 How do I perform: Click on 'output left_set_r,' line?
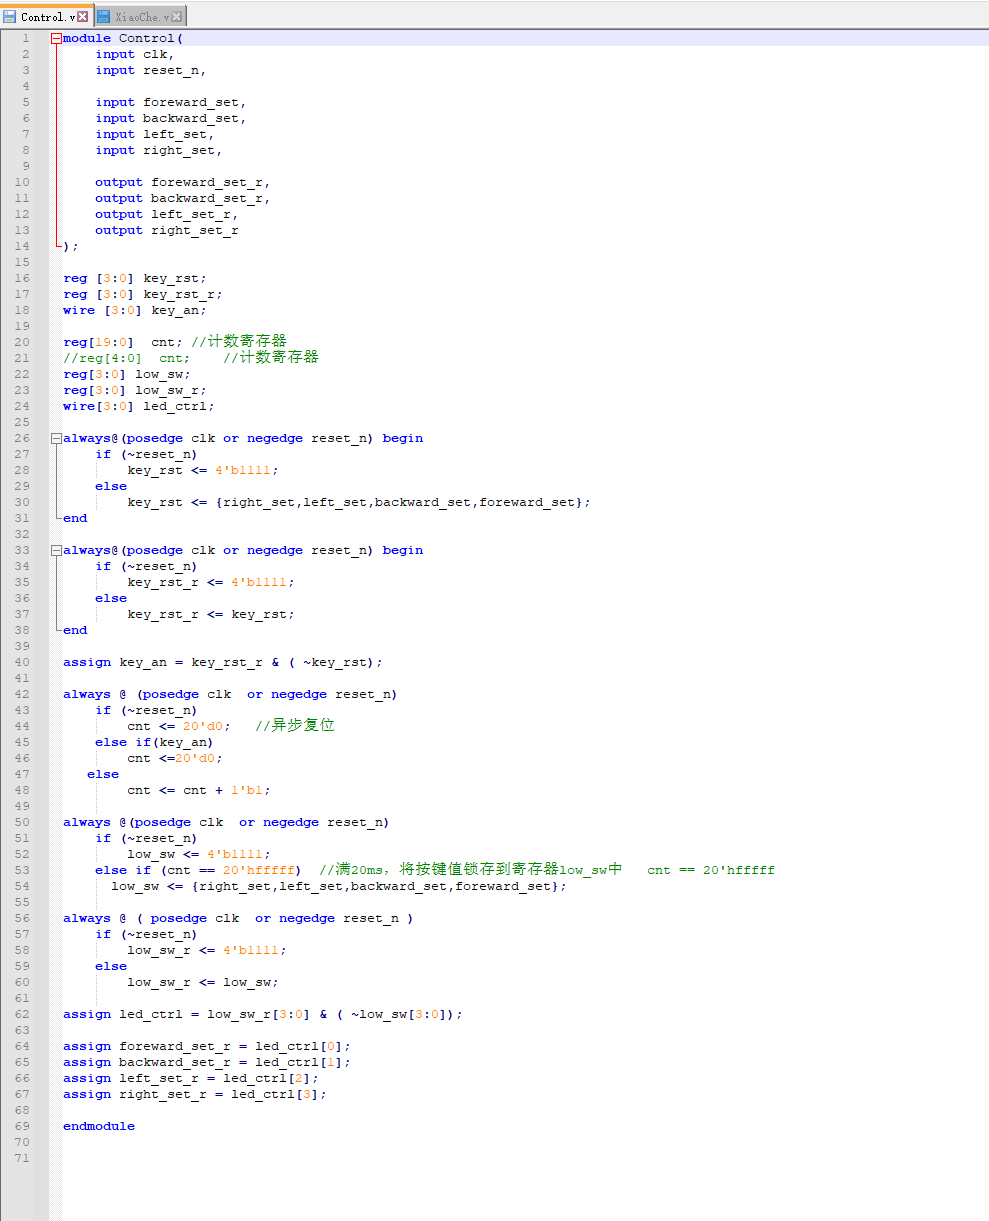167,214
